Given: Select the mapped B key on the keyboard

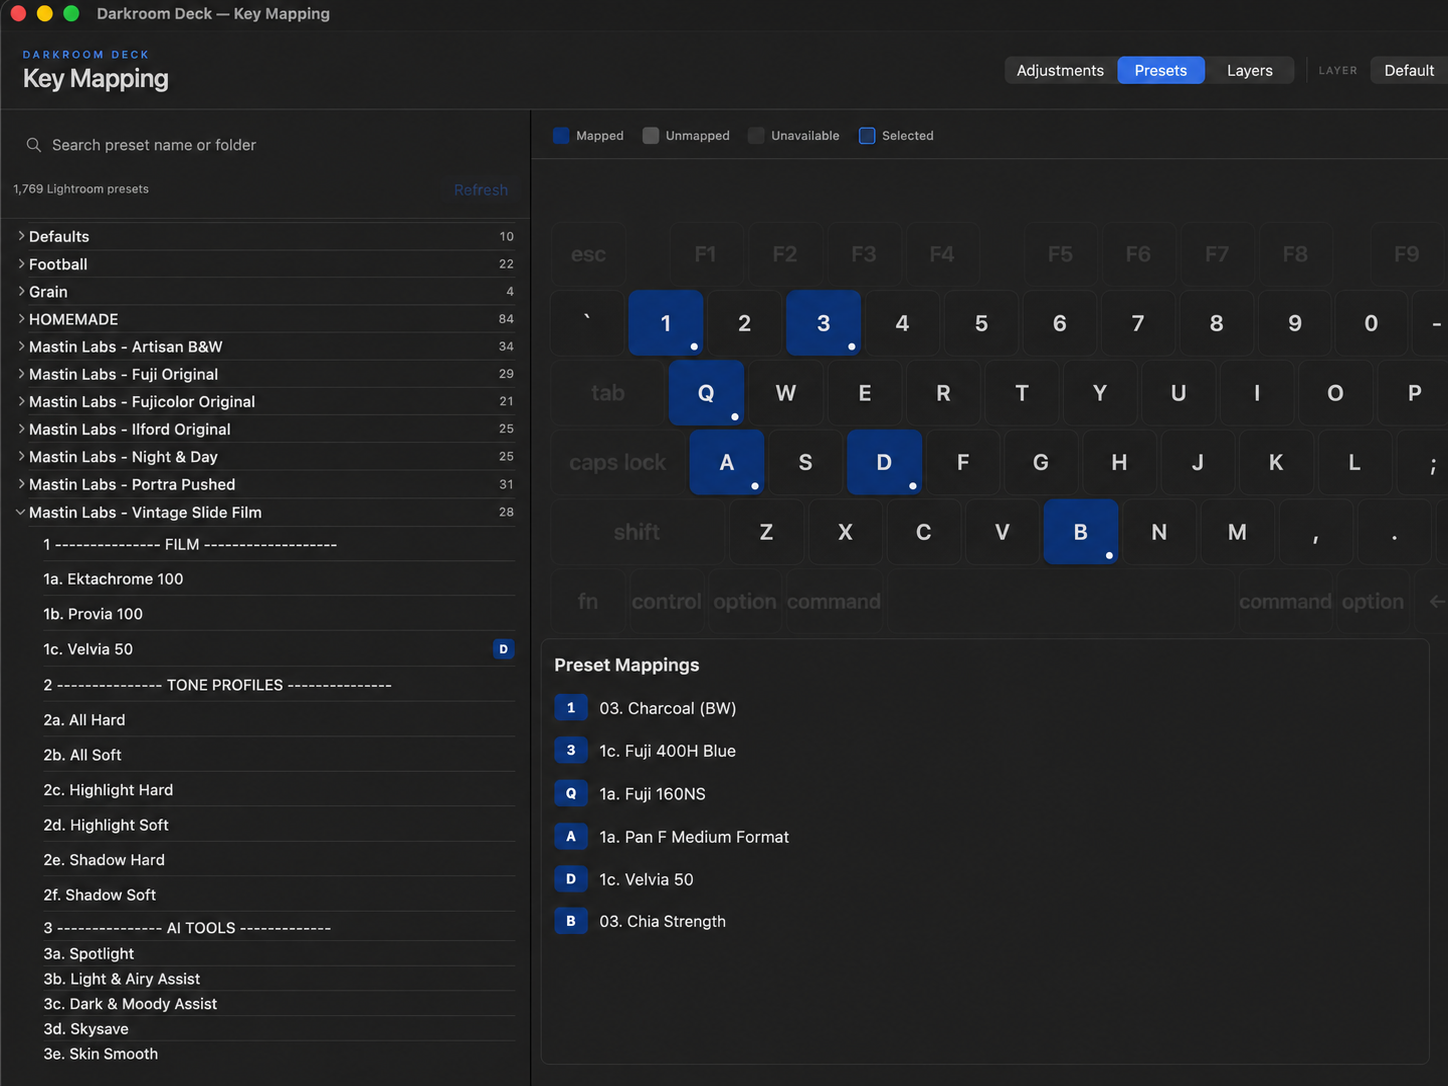Looking at the screenshot, I should (1080, 532).
